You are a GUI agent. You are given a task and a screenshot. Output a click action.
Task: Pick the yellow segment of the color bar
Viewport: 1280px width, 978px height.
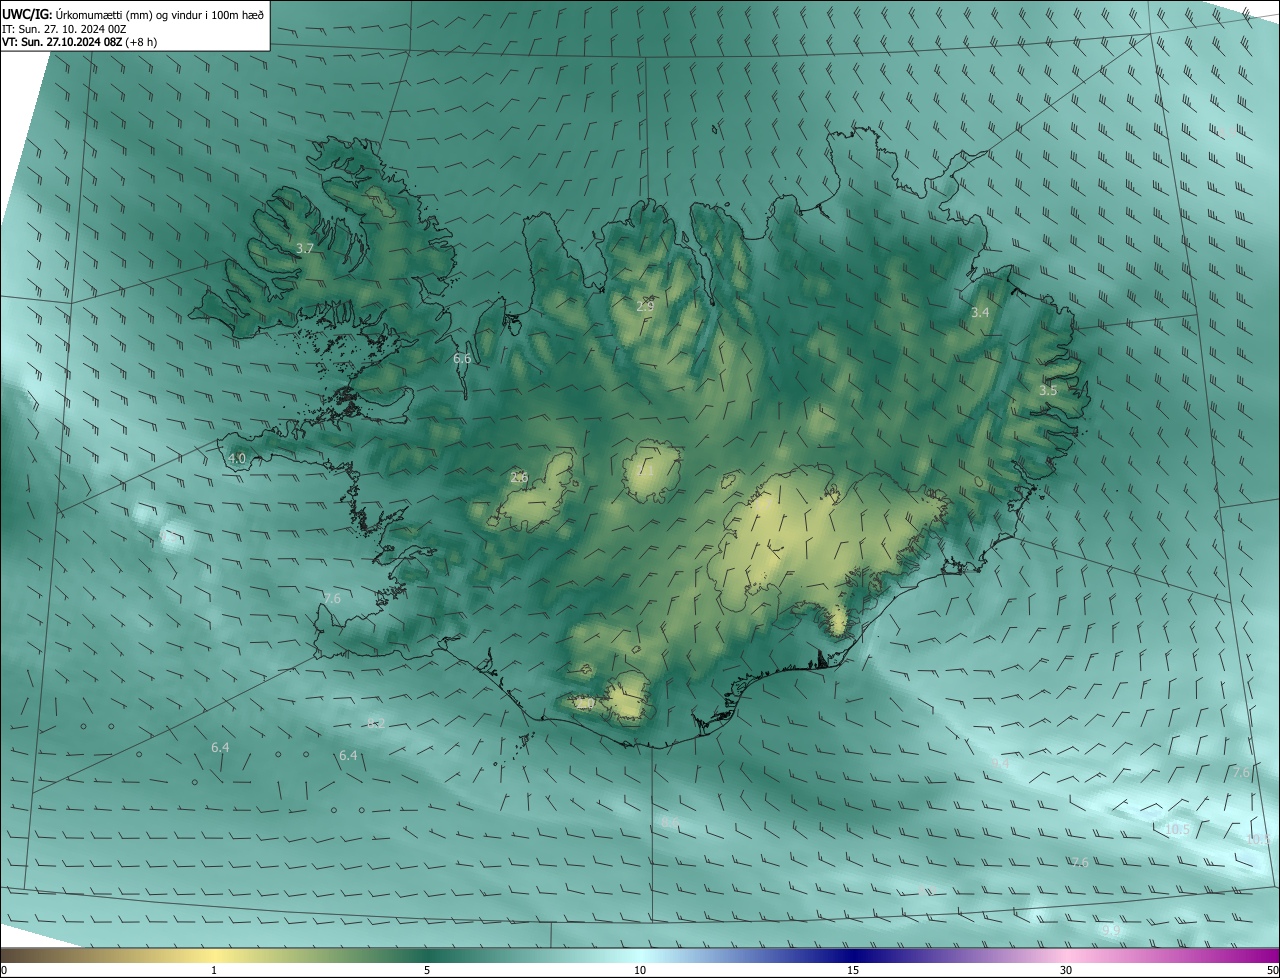214,955
